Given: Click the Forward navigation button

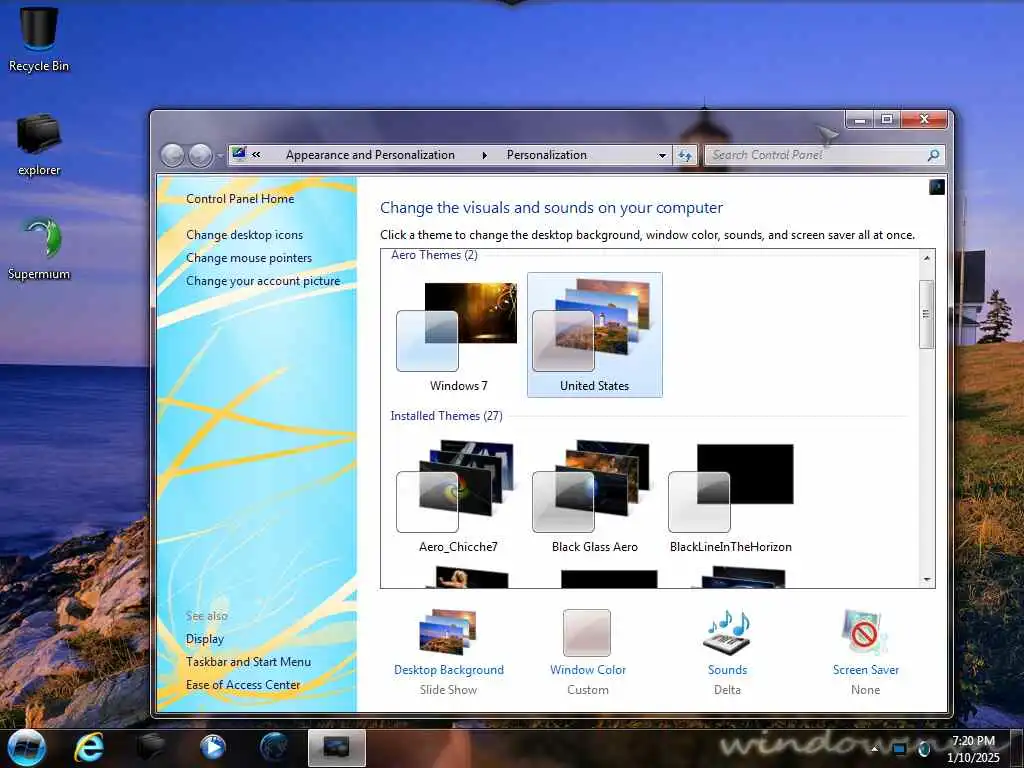Looking at the screenshot, I should 200,155.
